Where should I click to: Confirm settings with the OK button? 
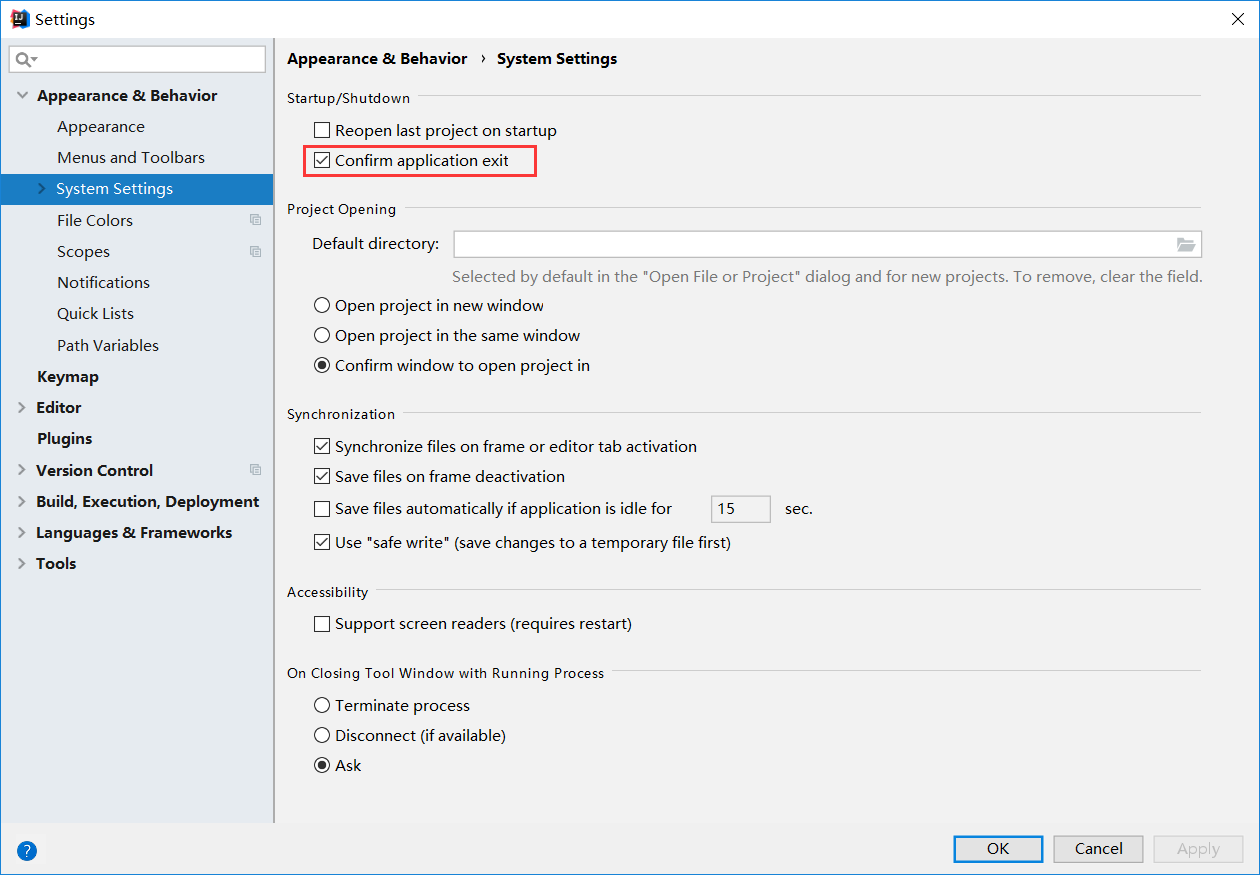click(x=997, y=848)
